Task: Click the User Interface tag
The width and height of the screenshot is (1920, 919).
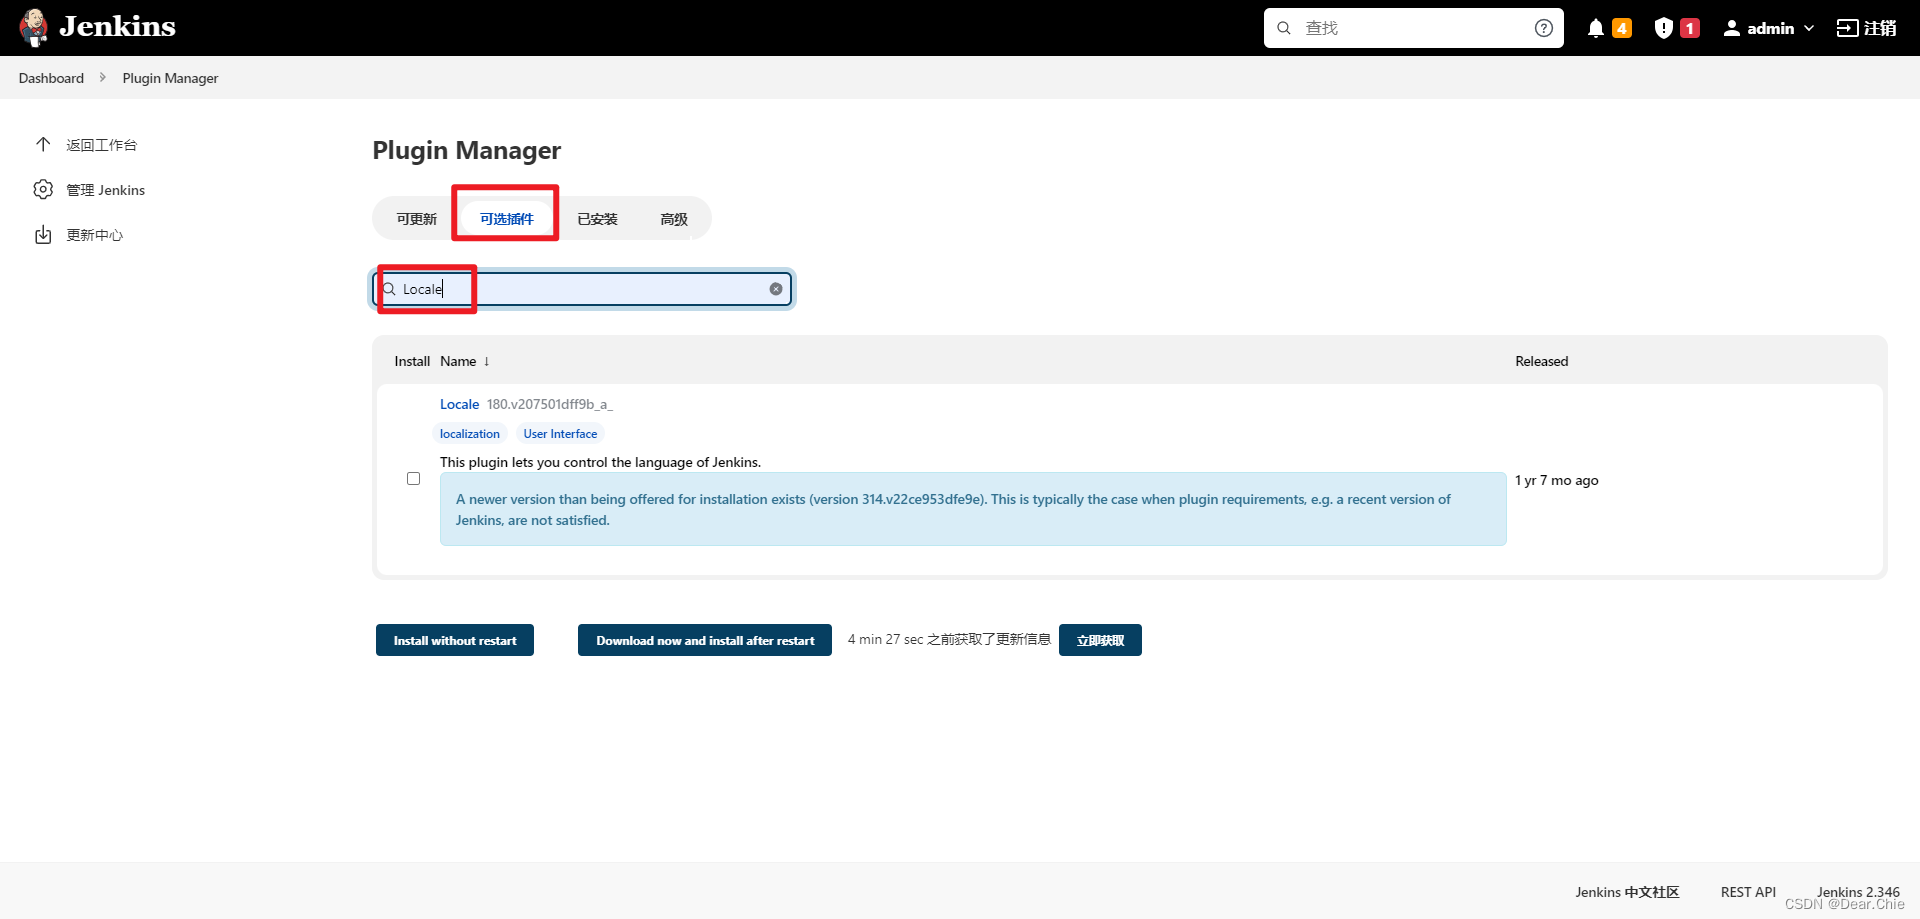Action: (x=560, y=434)
